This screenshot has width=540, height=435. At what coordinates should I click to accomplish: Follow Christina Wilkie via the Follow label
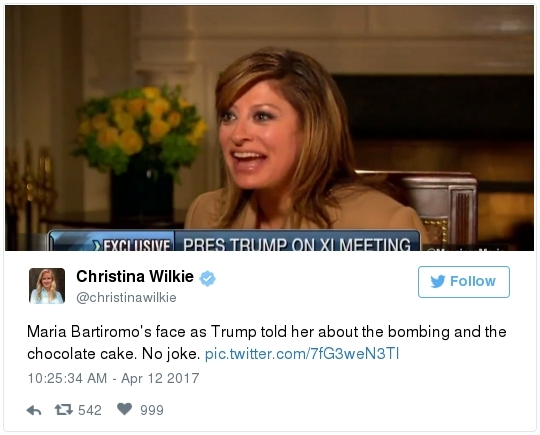tap(473, 281)
